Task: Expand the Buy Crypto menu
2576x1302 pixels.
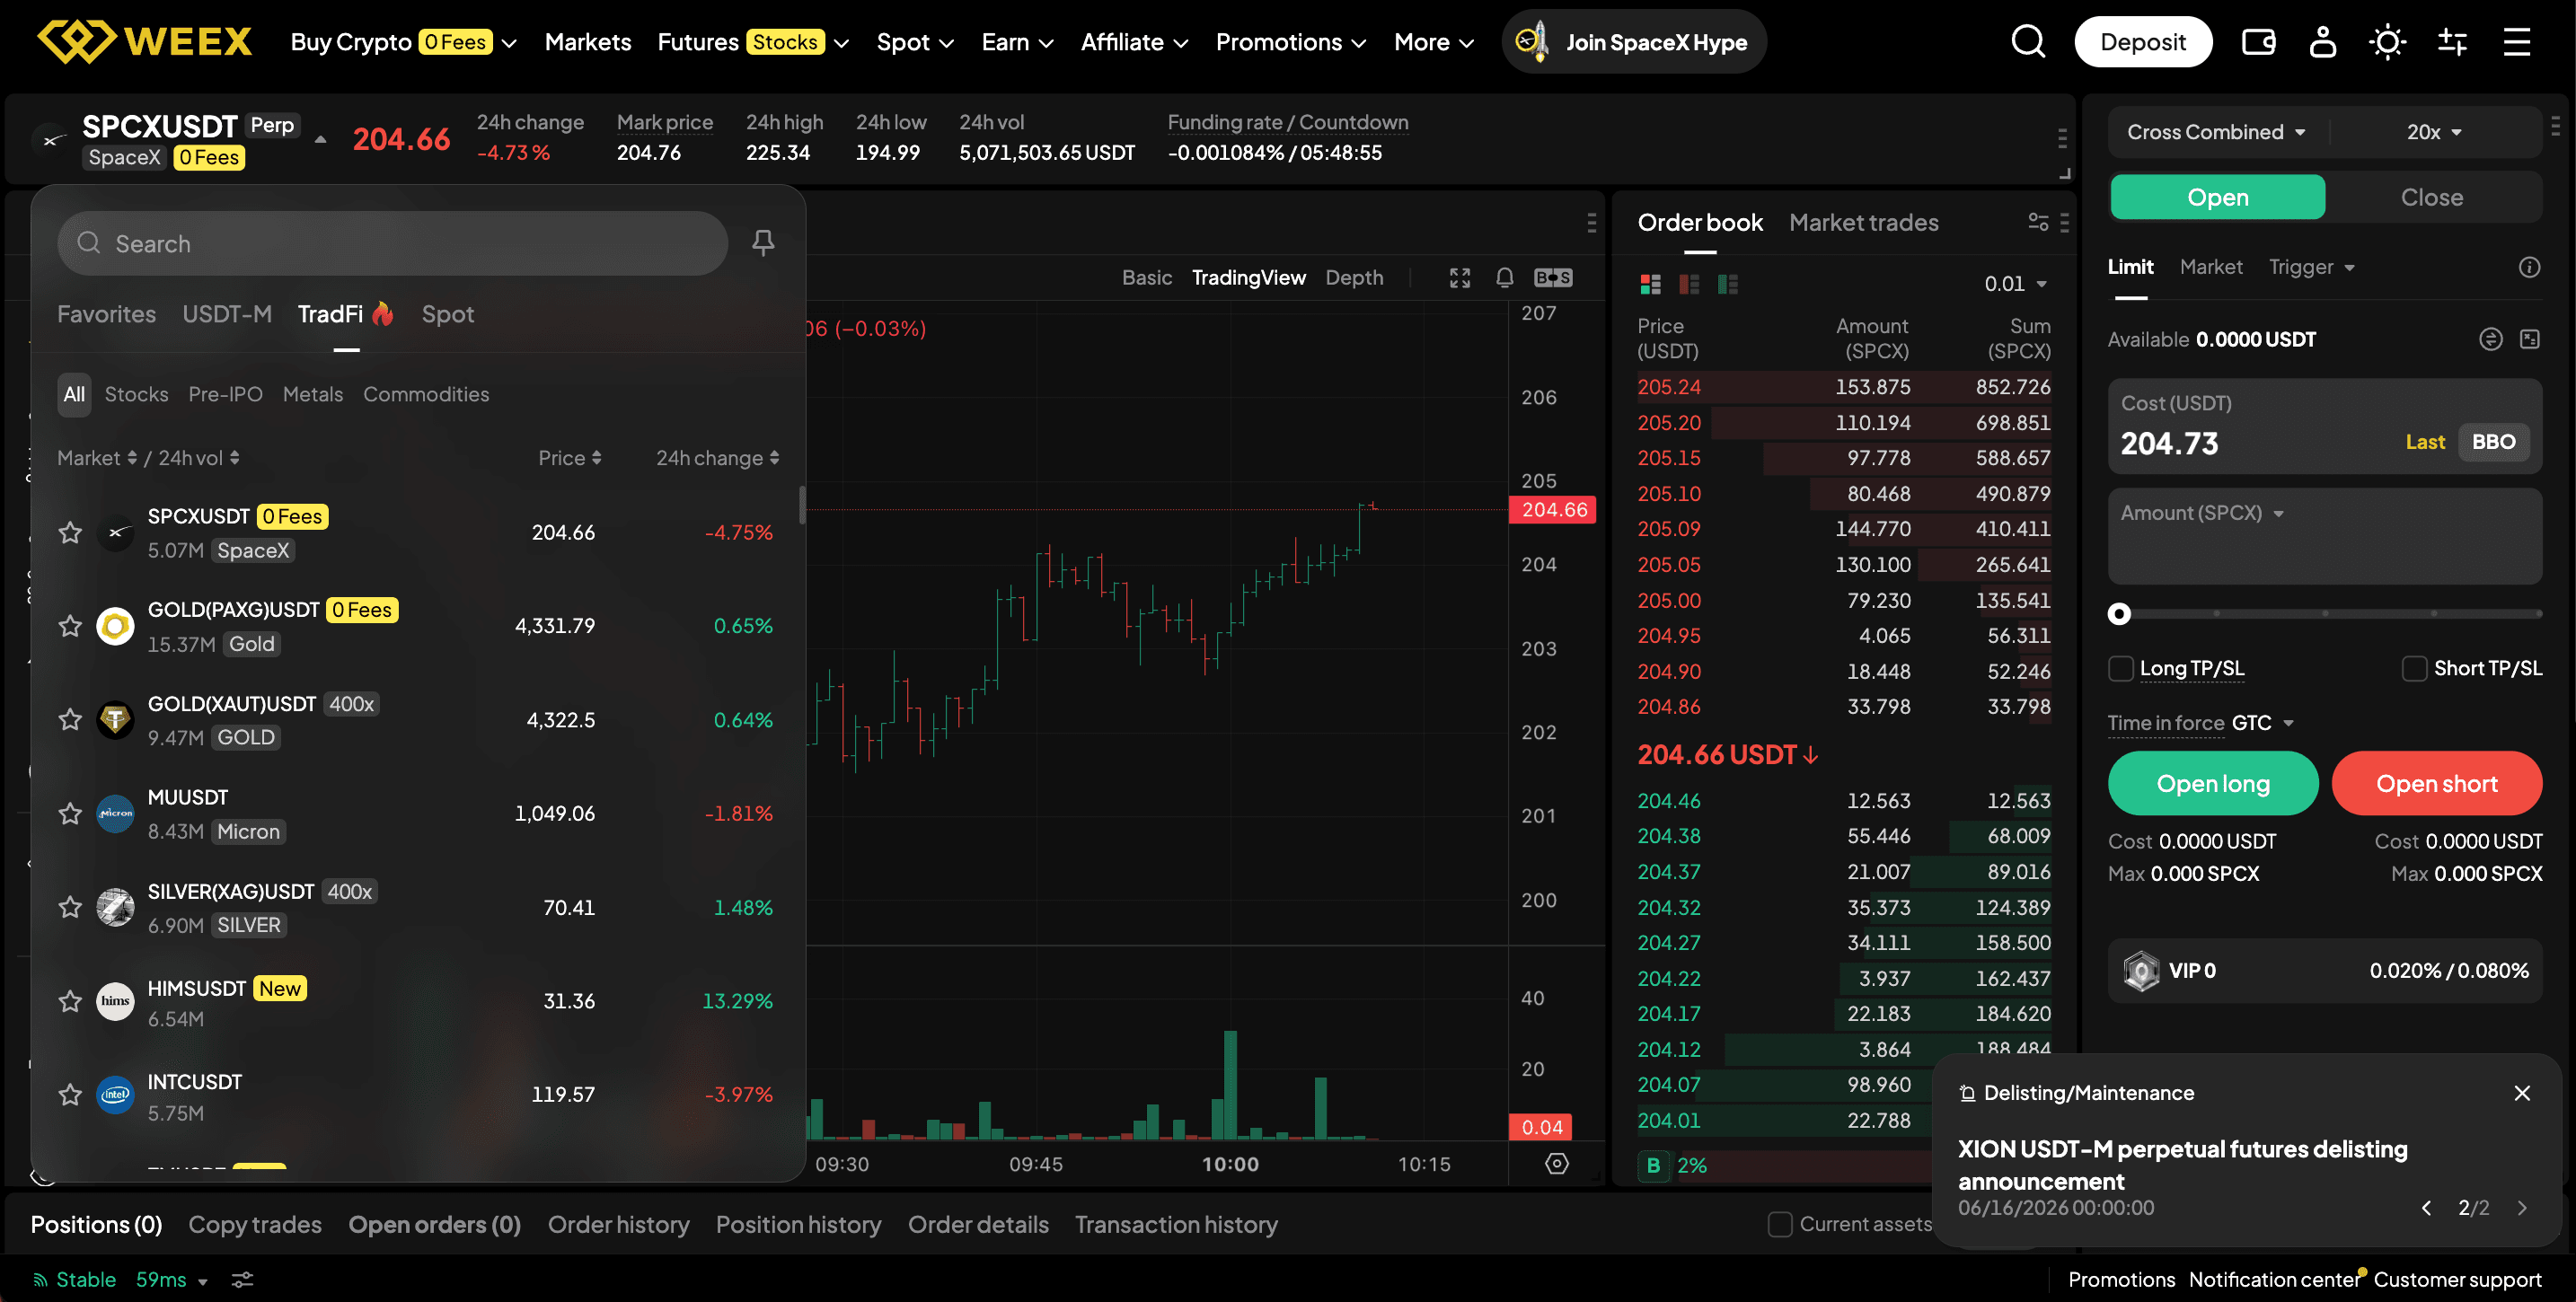Action: coord(403,42)
